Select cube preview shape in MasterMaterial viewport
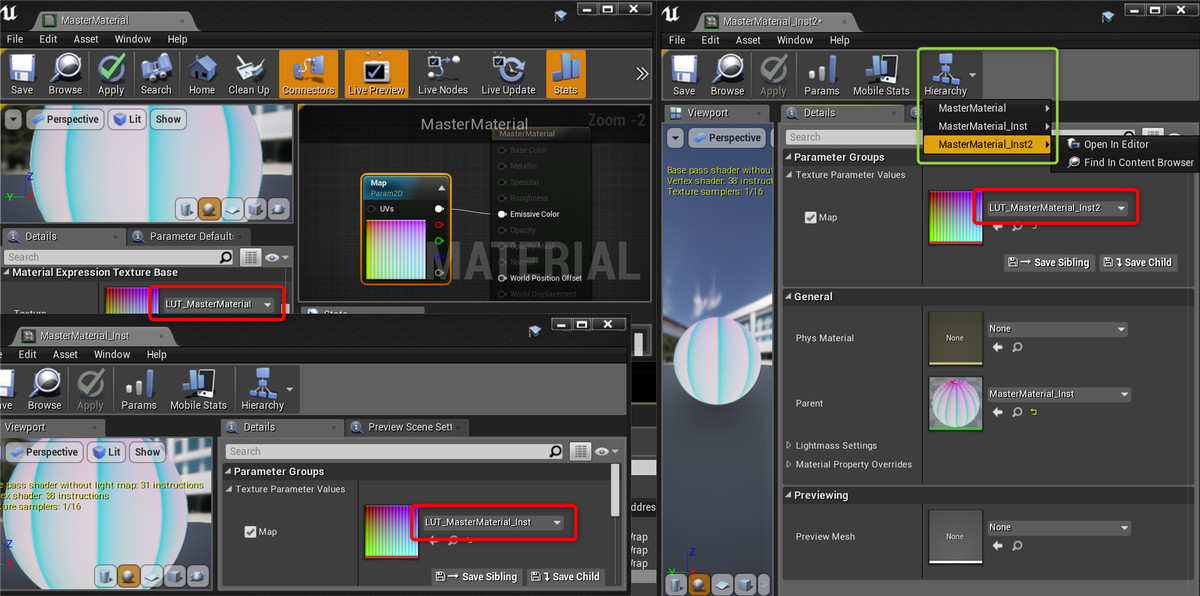1200x596 pixels. (x=256, y=209)
